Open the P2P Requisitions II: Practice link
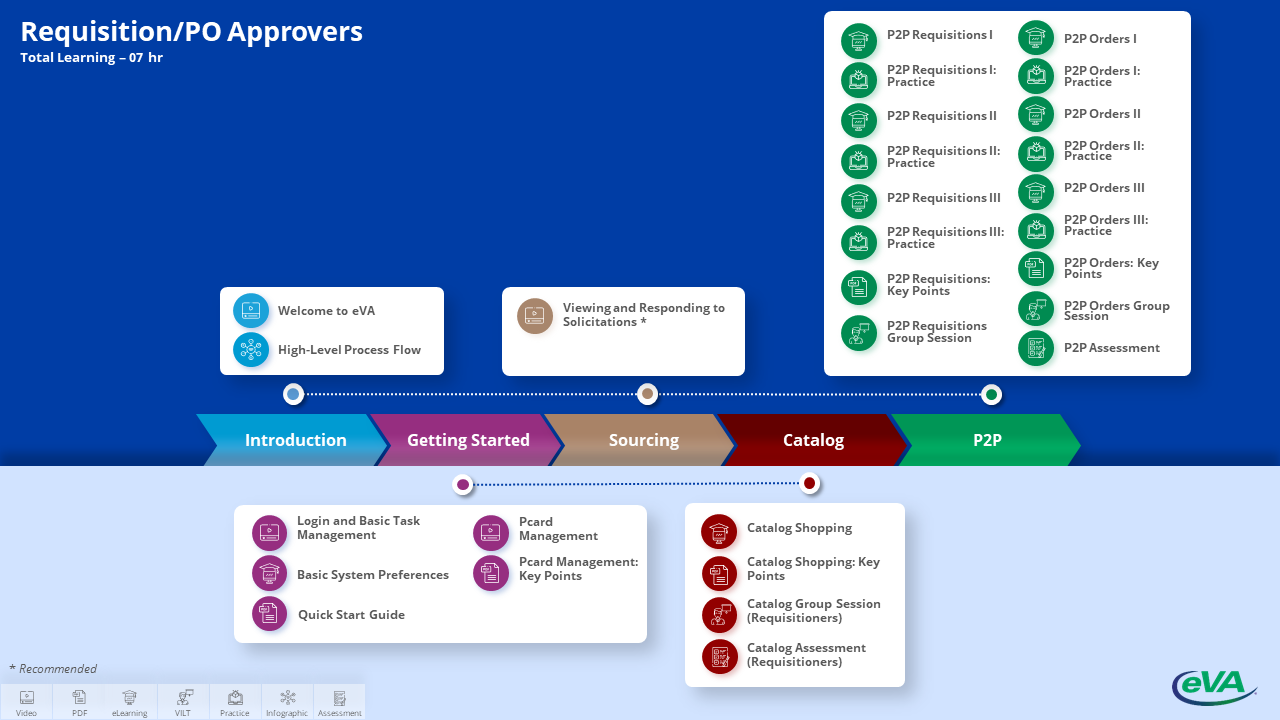Screen dimensions: 1280x720 (x=943, y=157)
